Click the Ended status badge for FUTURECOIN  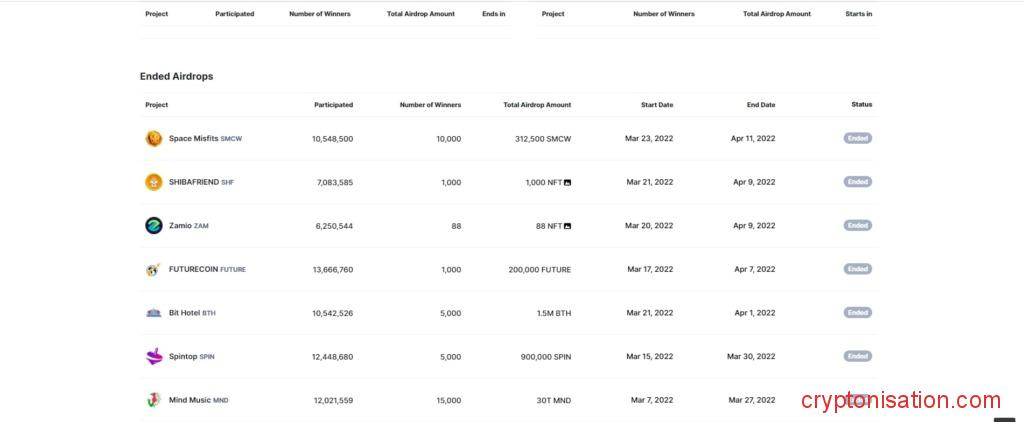pos(857,269)
